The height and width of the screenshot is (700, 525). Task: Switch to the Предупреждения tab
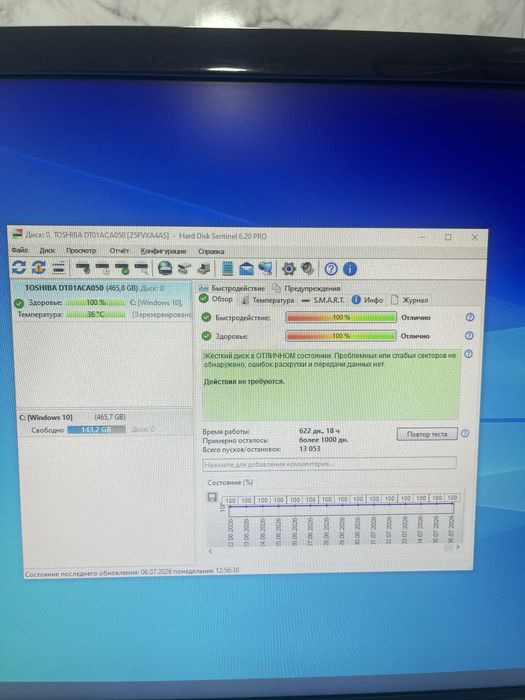coord(307,288)
